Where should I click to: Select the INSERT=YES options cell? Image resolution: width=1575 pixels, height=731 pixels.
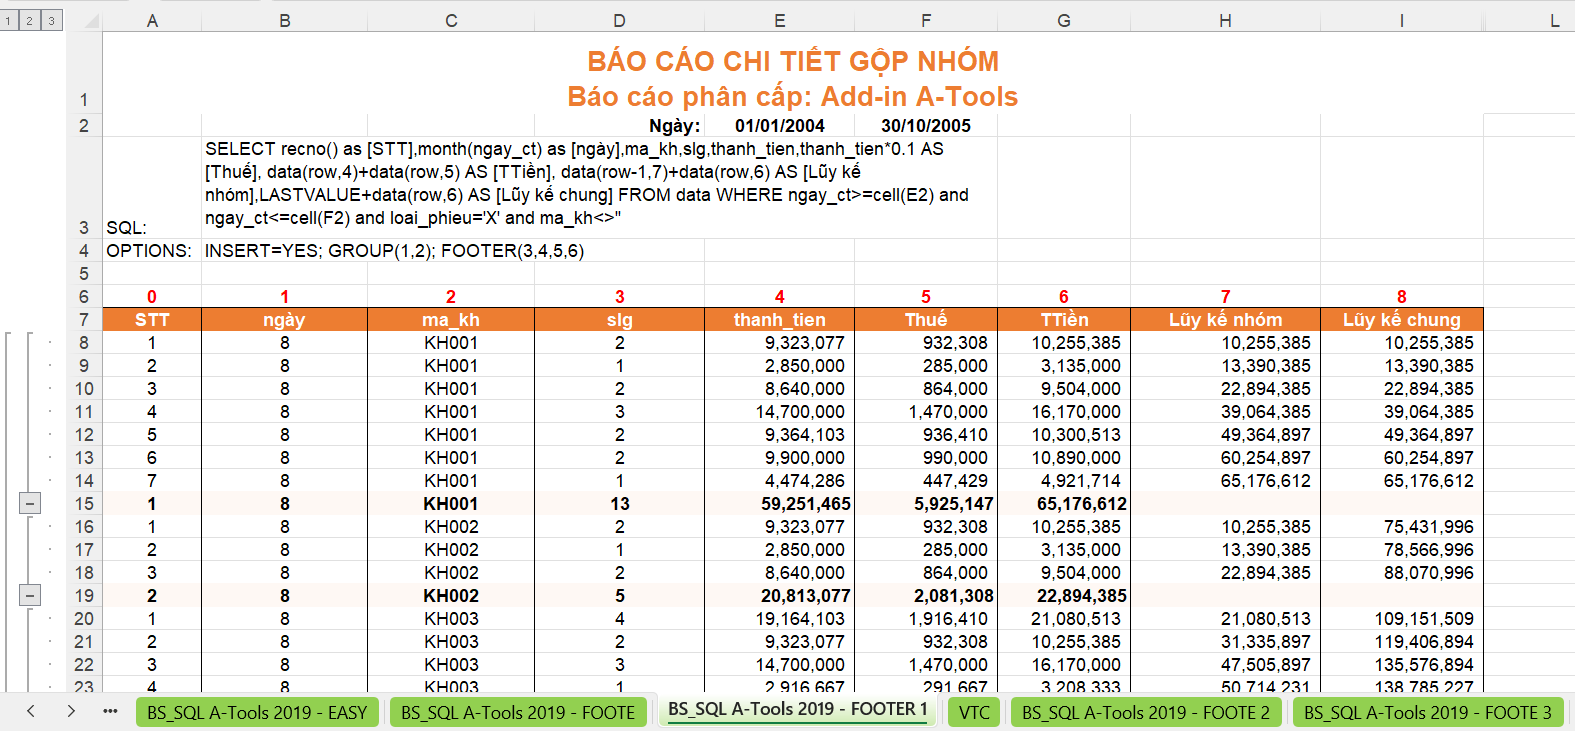pos(394,251)
